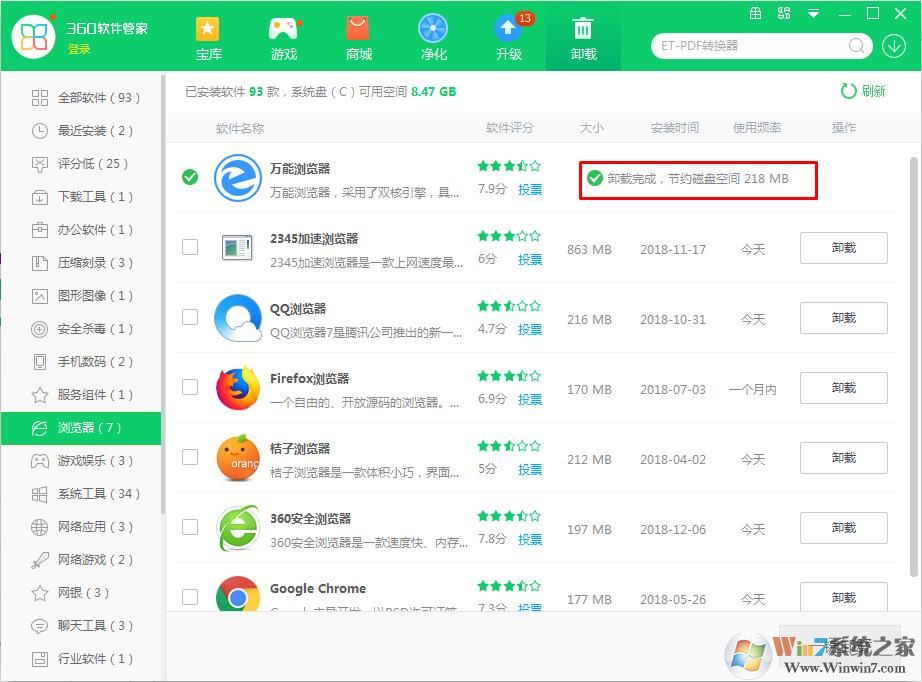The width and height of the screenshot is (922, 682).
Task: Select 网银 (3) category
Action: click(81, 593)
